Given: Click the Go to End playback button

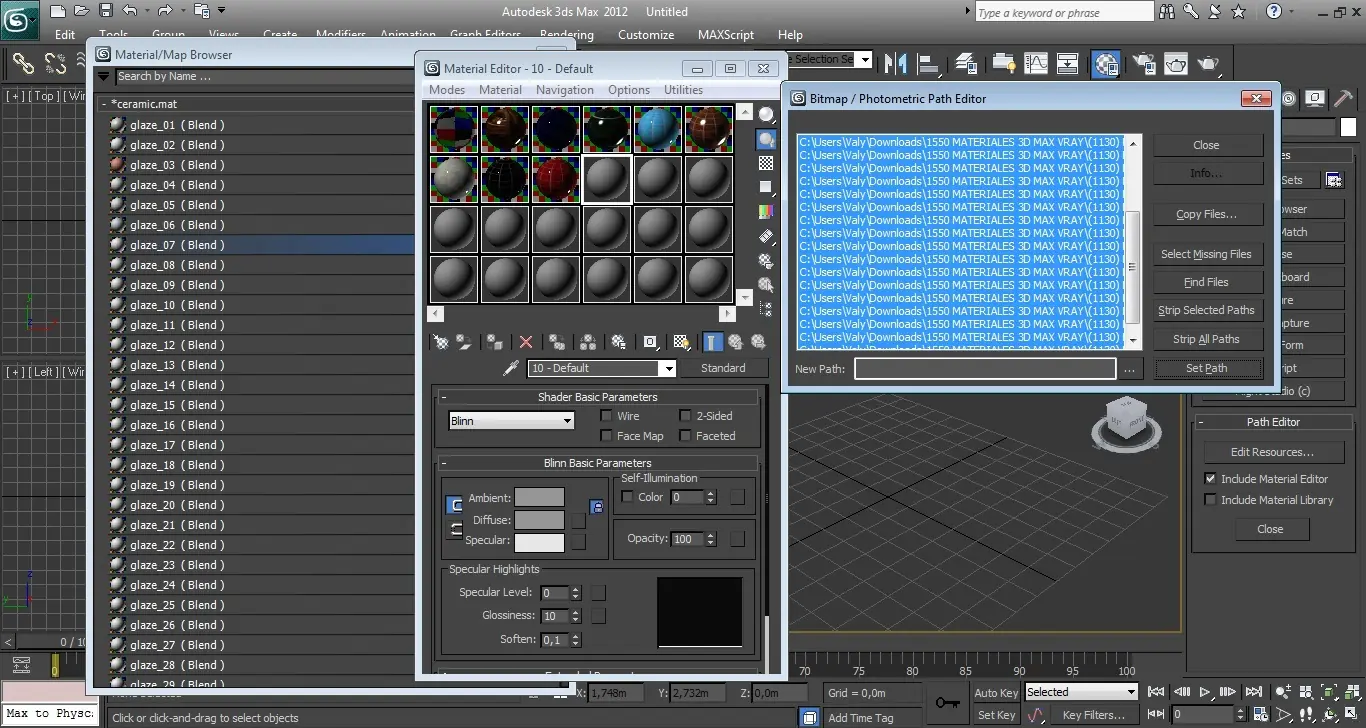Looking at the screenshot, I should pyautogui.click(x=1254, y=691).
